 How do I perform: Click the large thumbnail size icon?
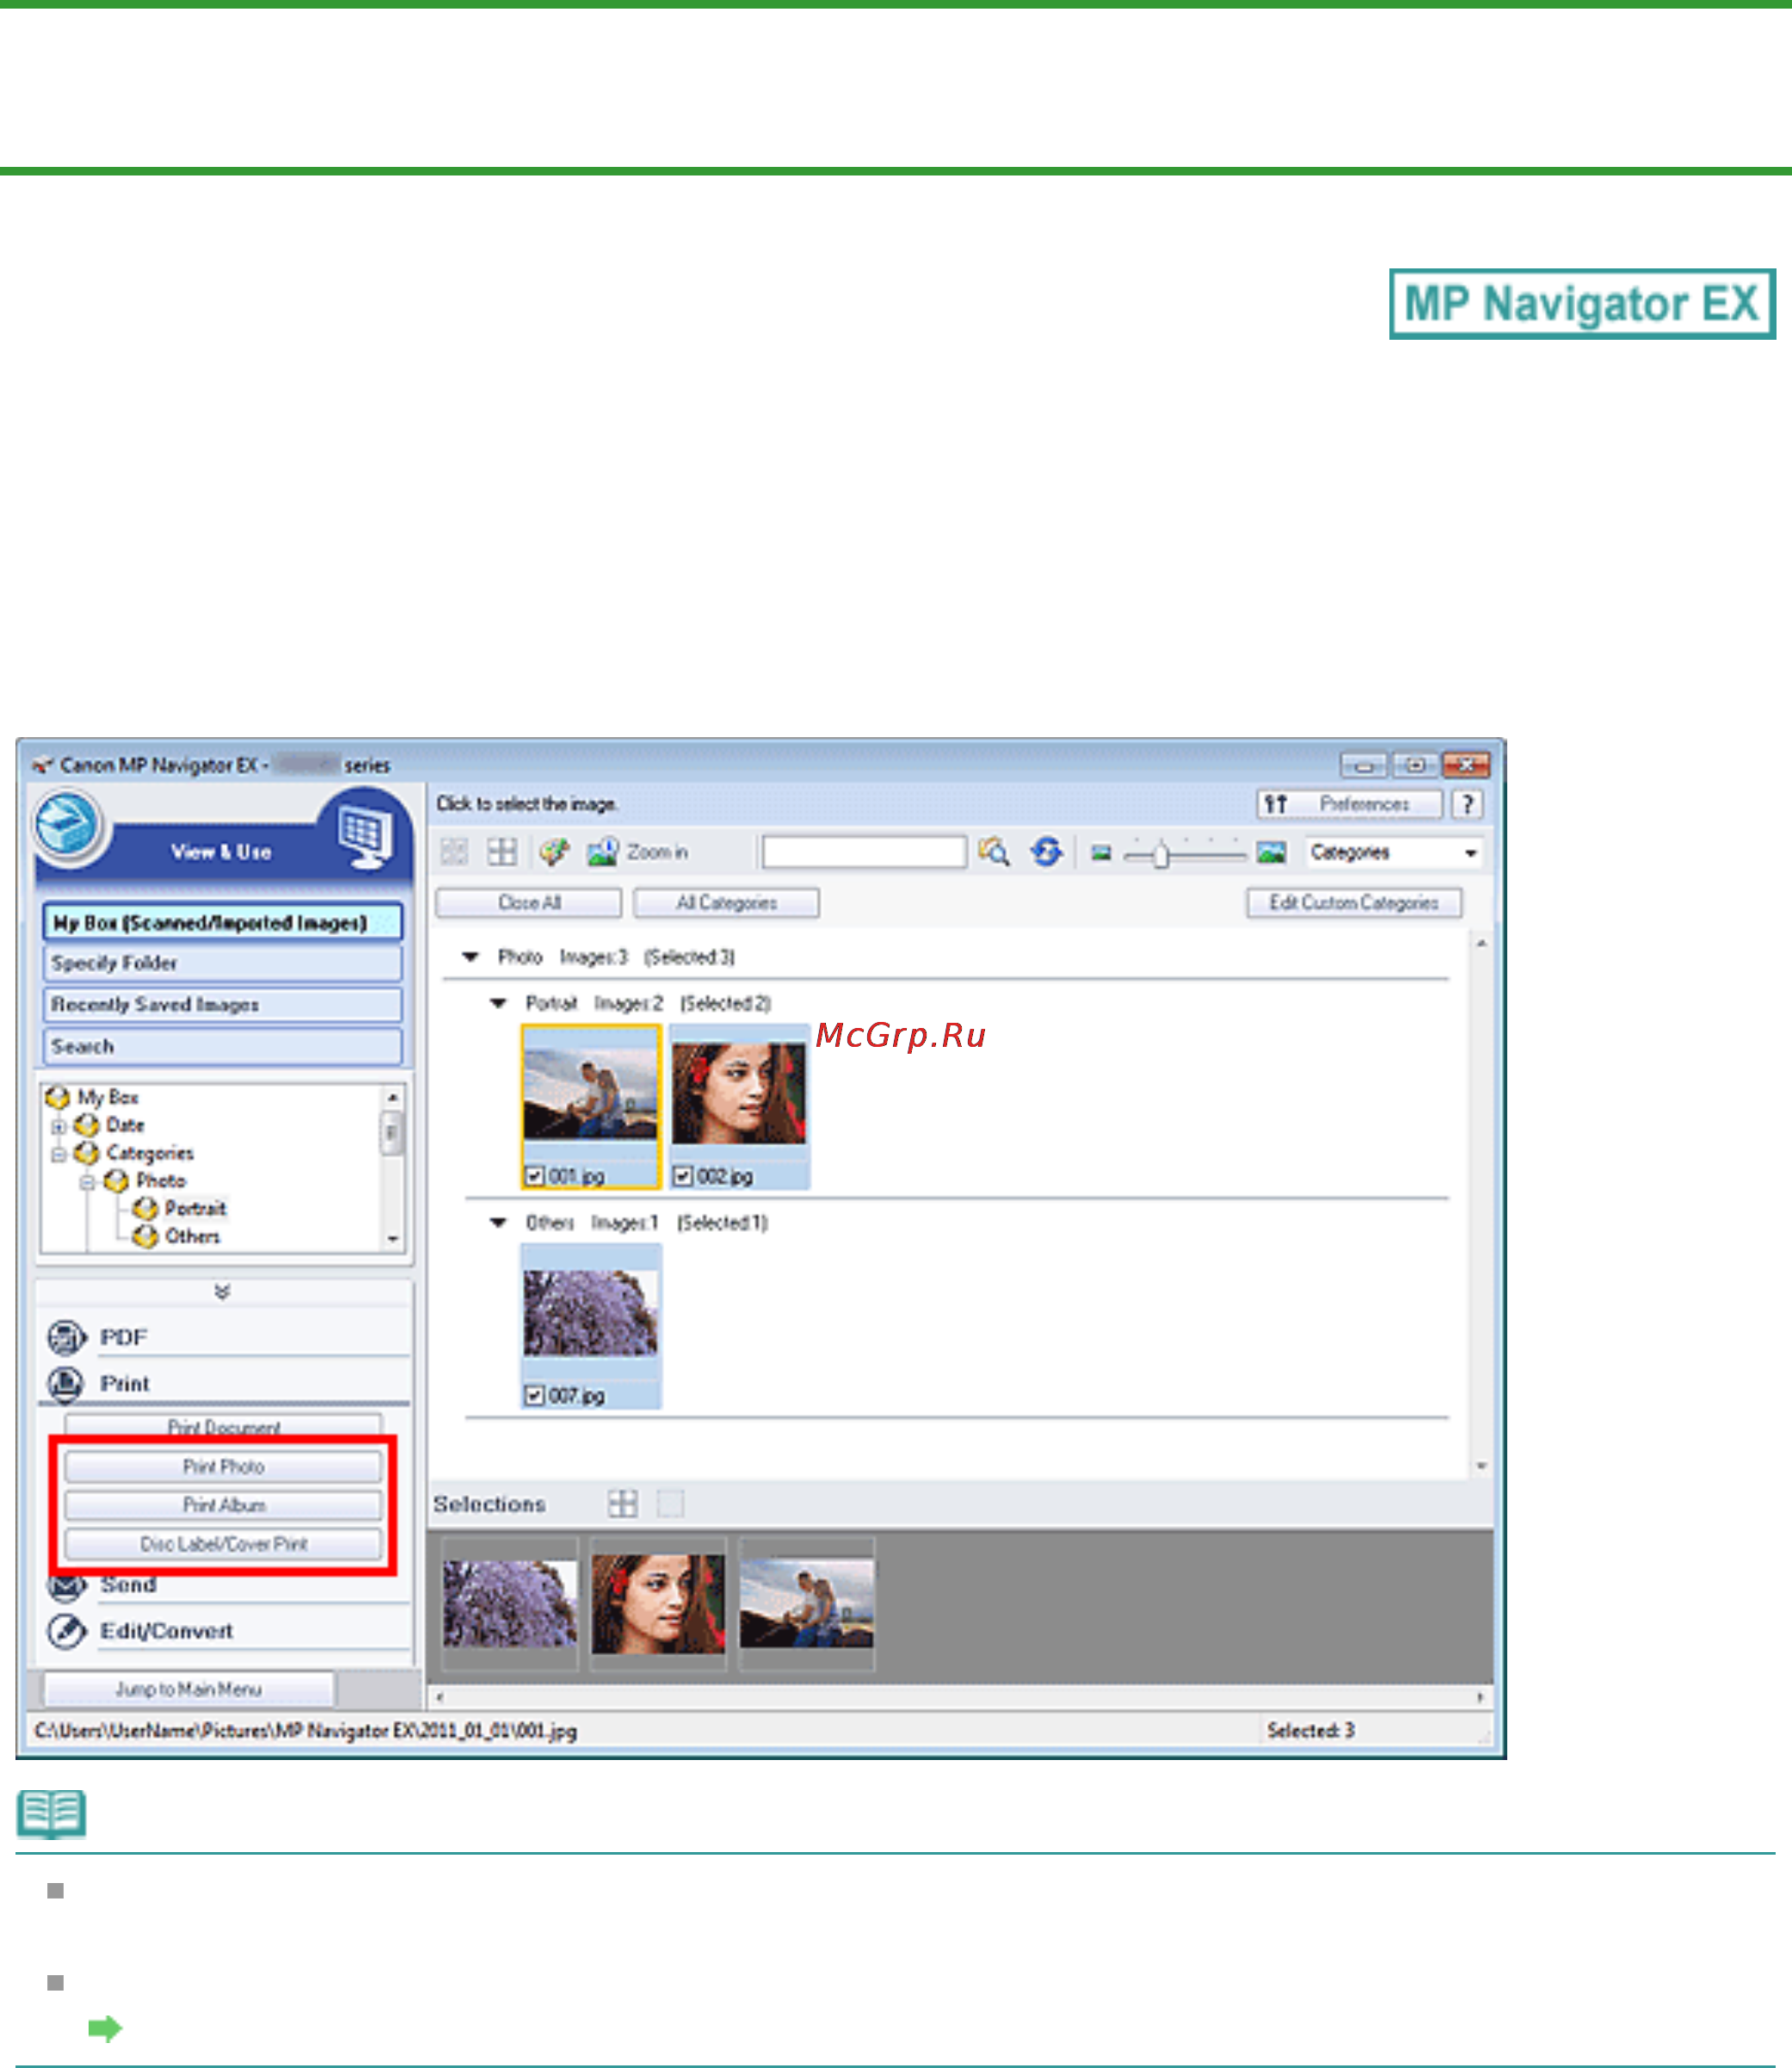pos(1271,852)
